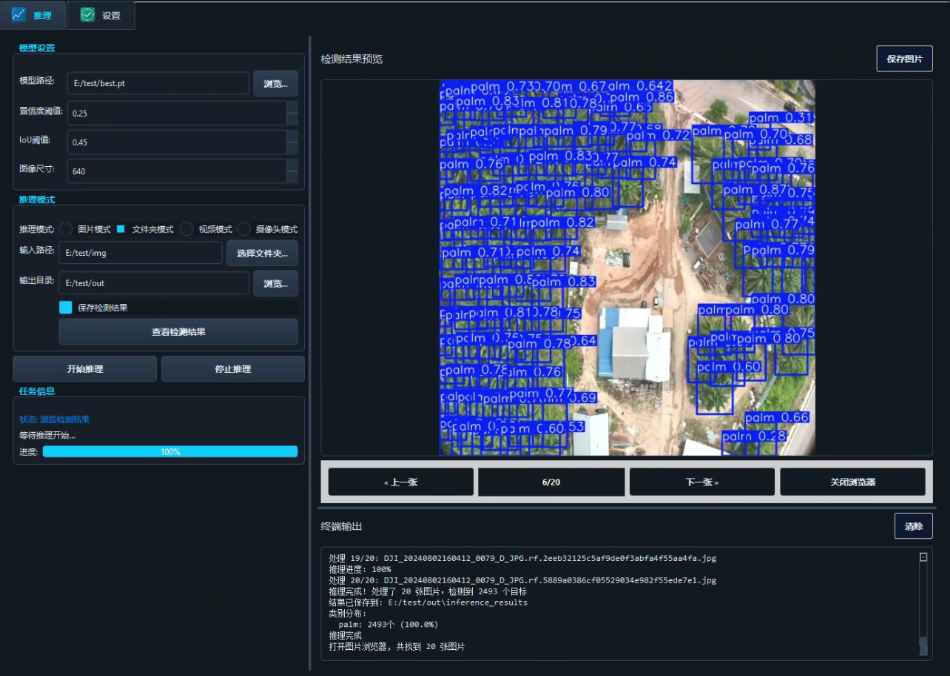Screen dimensions: 950x676
Task: Toggle the 保存检测结果 checkbox
Action: [65, 307]
